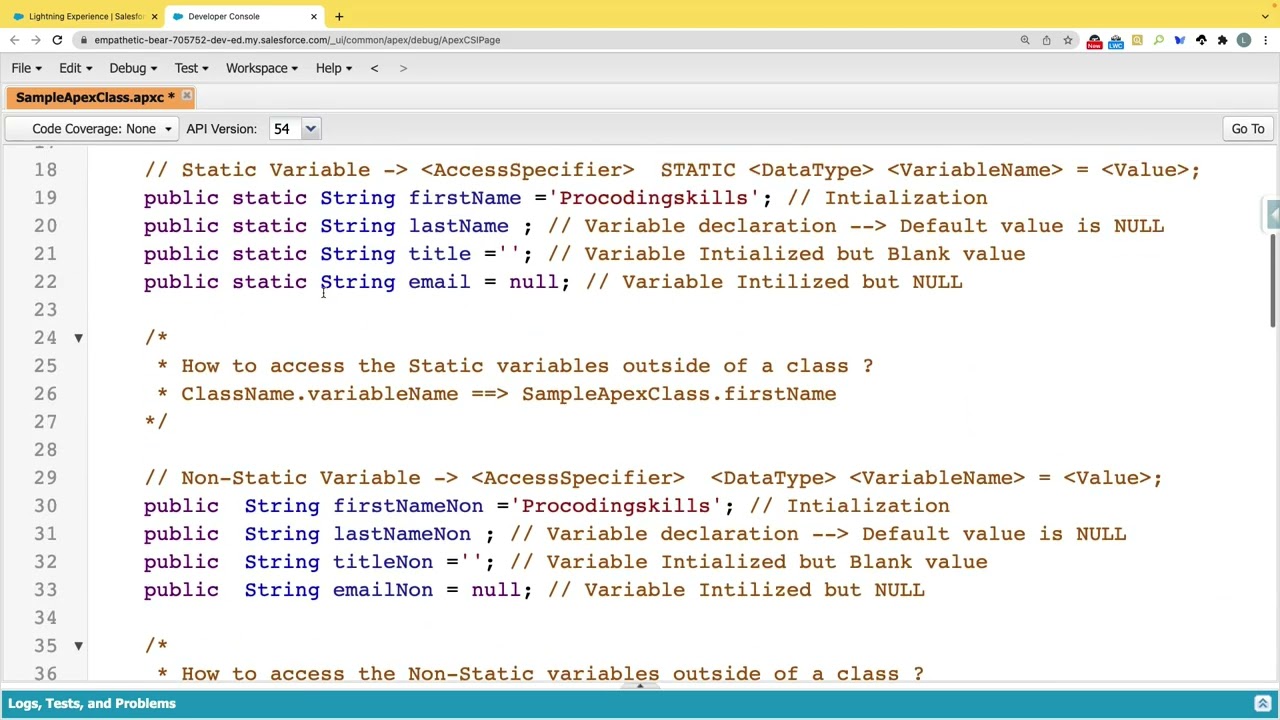Reload the browser page
This screenshot has width=1280, height=720.
57,40
